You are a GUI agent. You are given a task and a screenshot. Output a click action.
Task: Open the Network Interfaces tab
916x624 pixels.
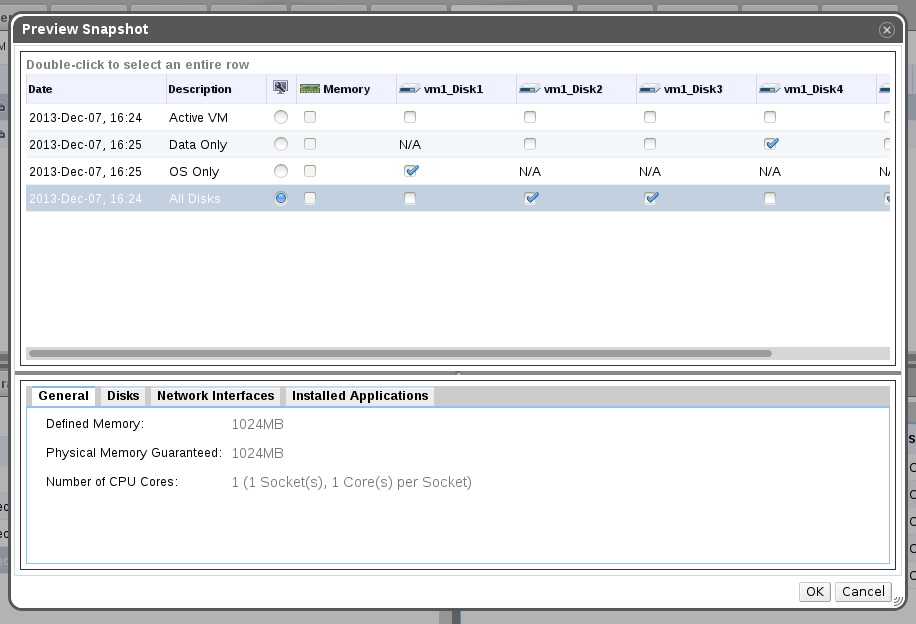coord(215,396)
